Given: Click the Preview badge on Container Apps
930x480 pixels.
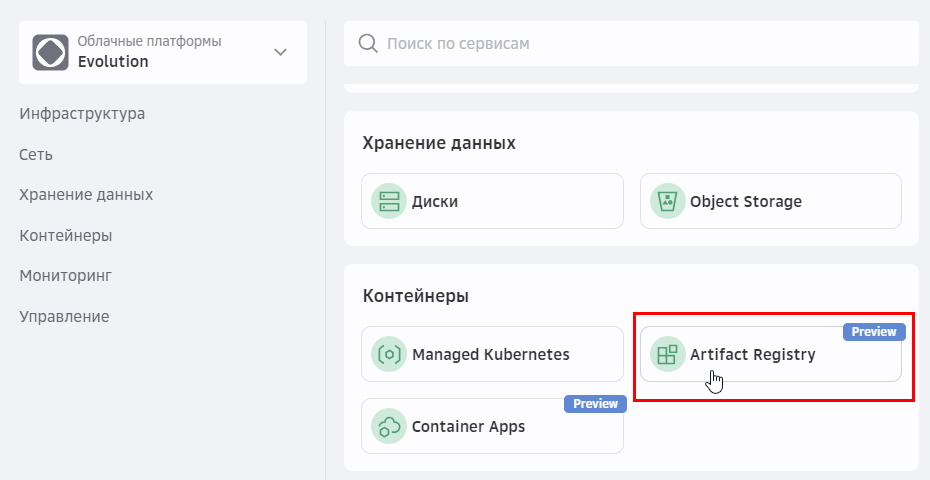Looking at the screenshot, I should (x=596, y=404).
